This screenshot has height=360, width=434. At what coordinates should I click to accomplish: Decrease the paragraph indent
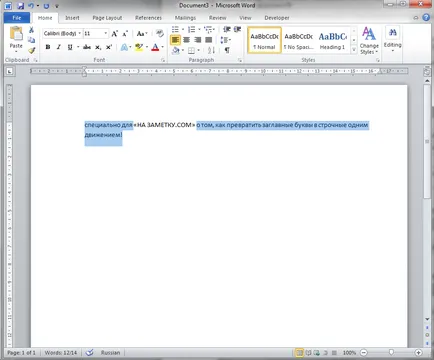[227, 30]
